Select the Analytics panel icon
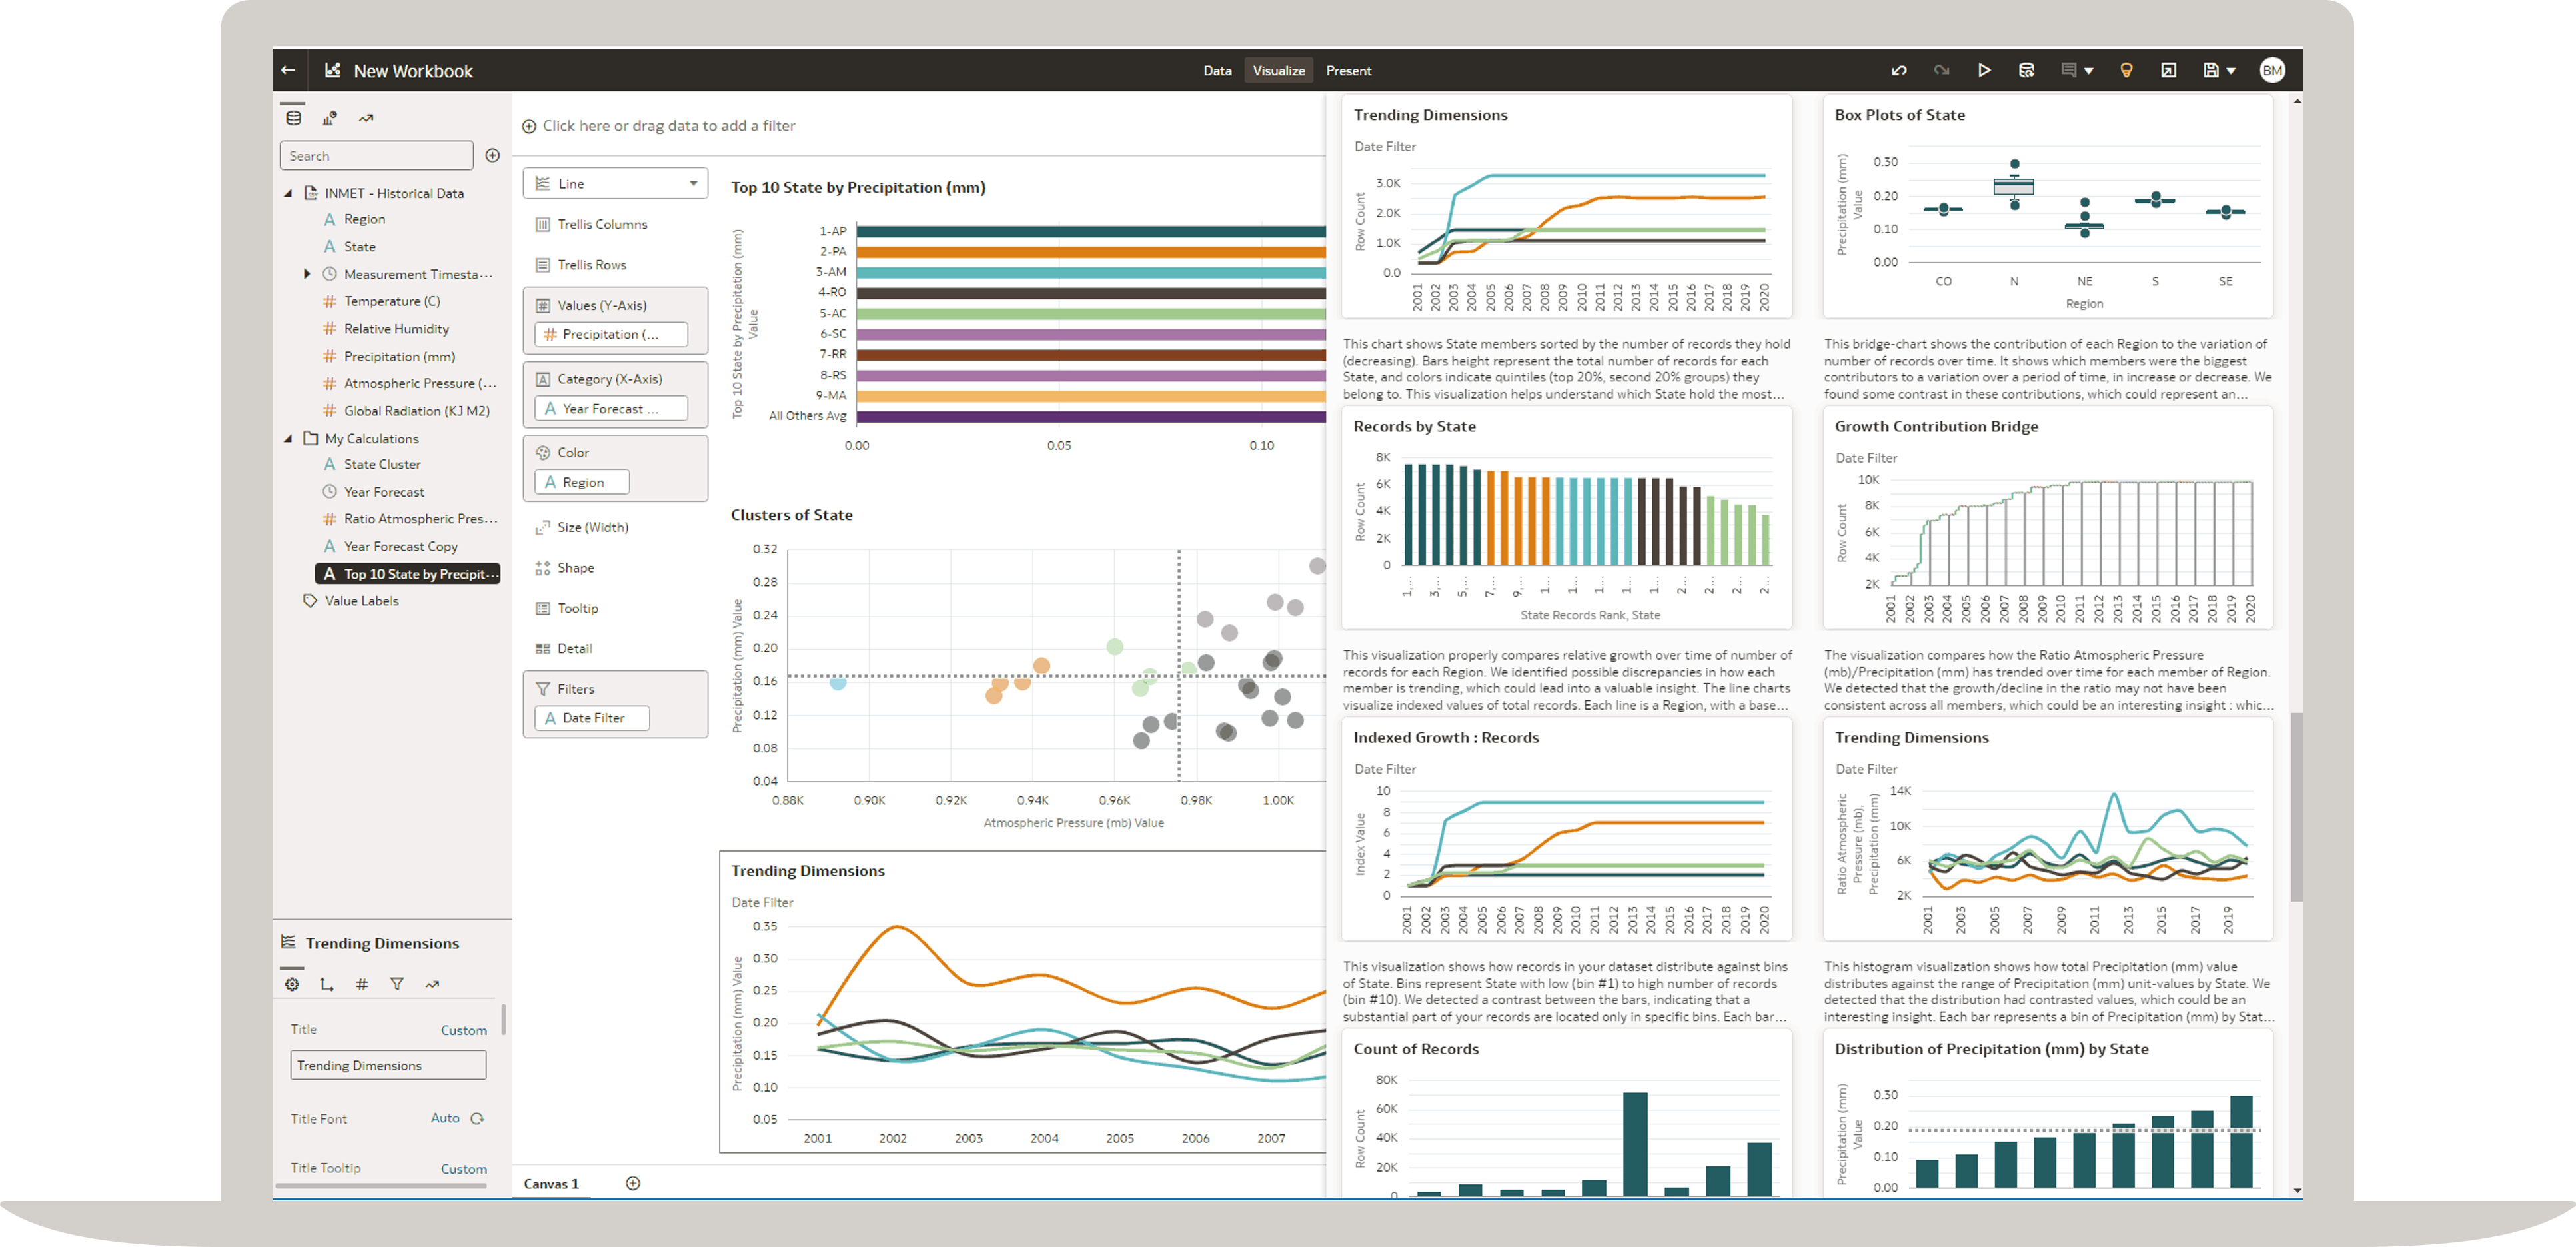Screen dimensions: 2576x1247 point(366,117)
